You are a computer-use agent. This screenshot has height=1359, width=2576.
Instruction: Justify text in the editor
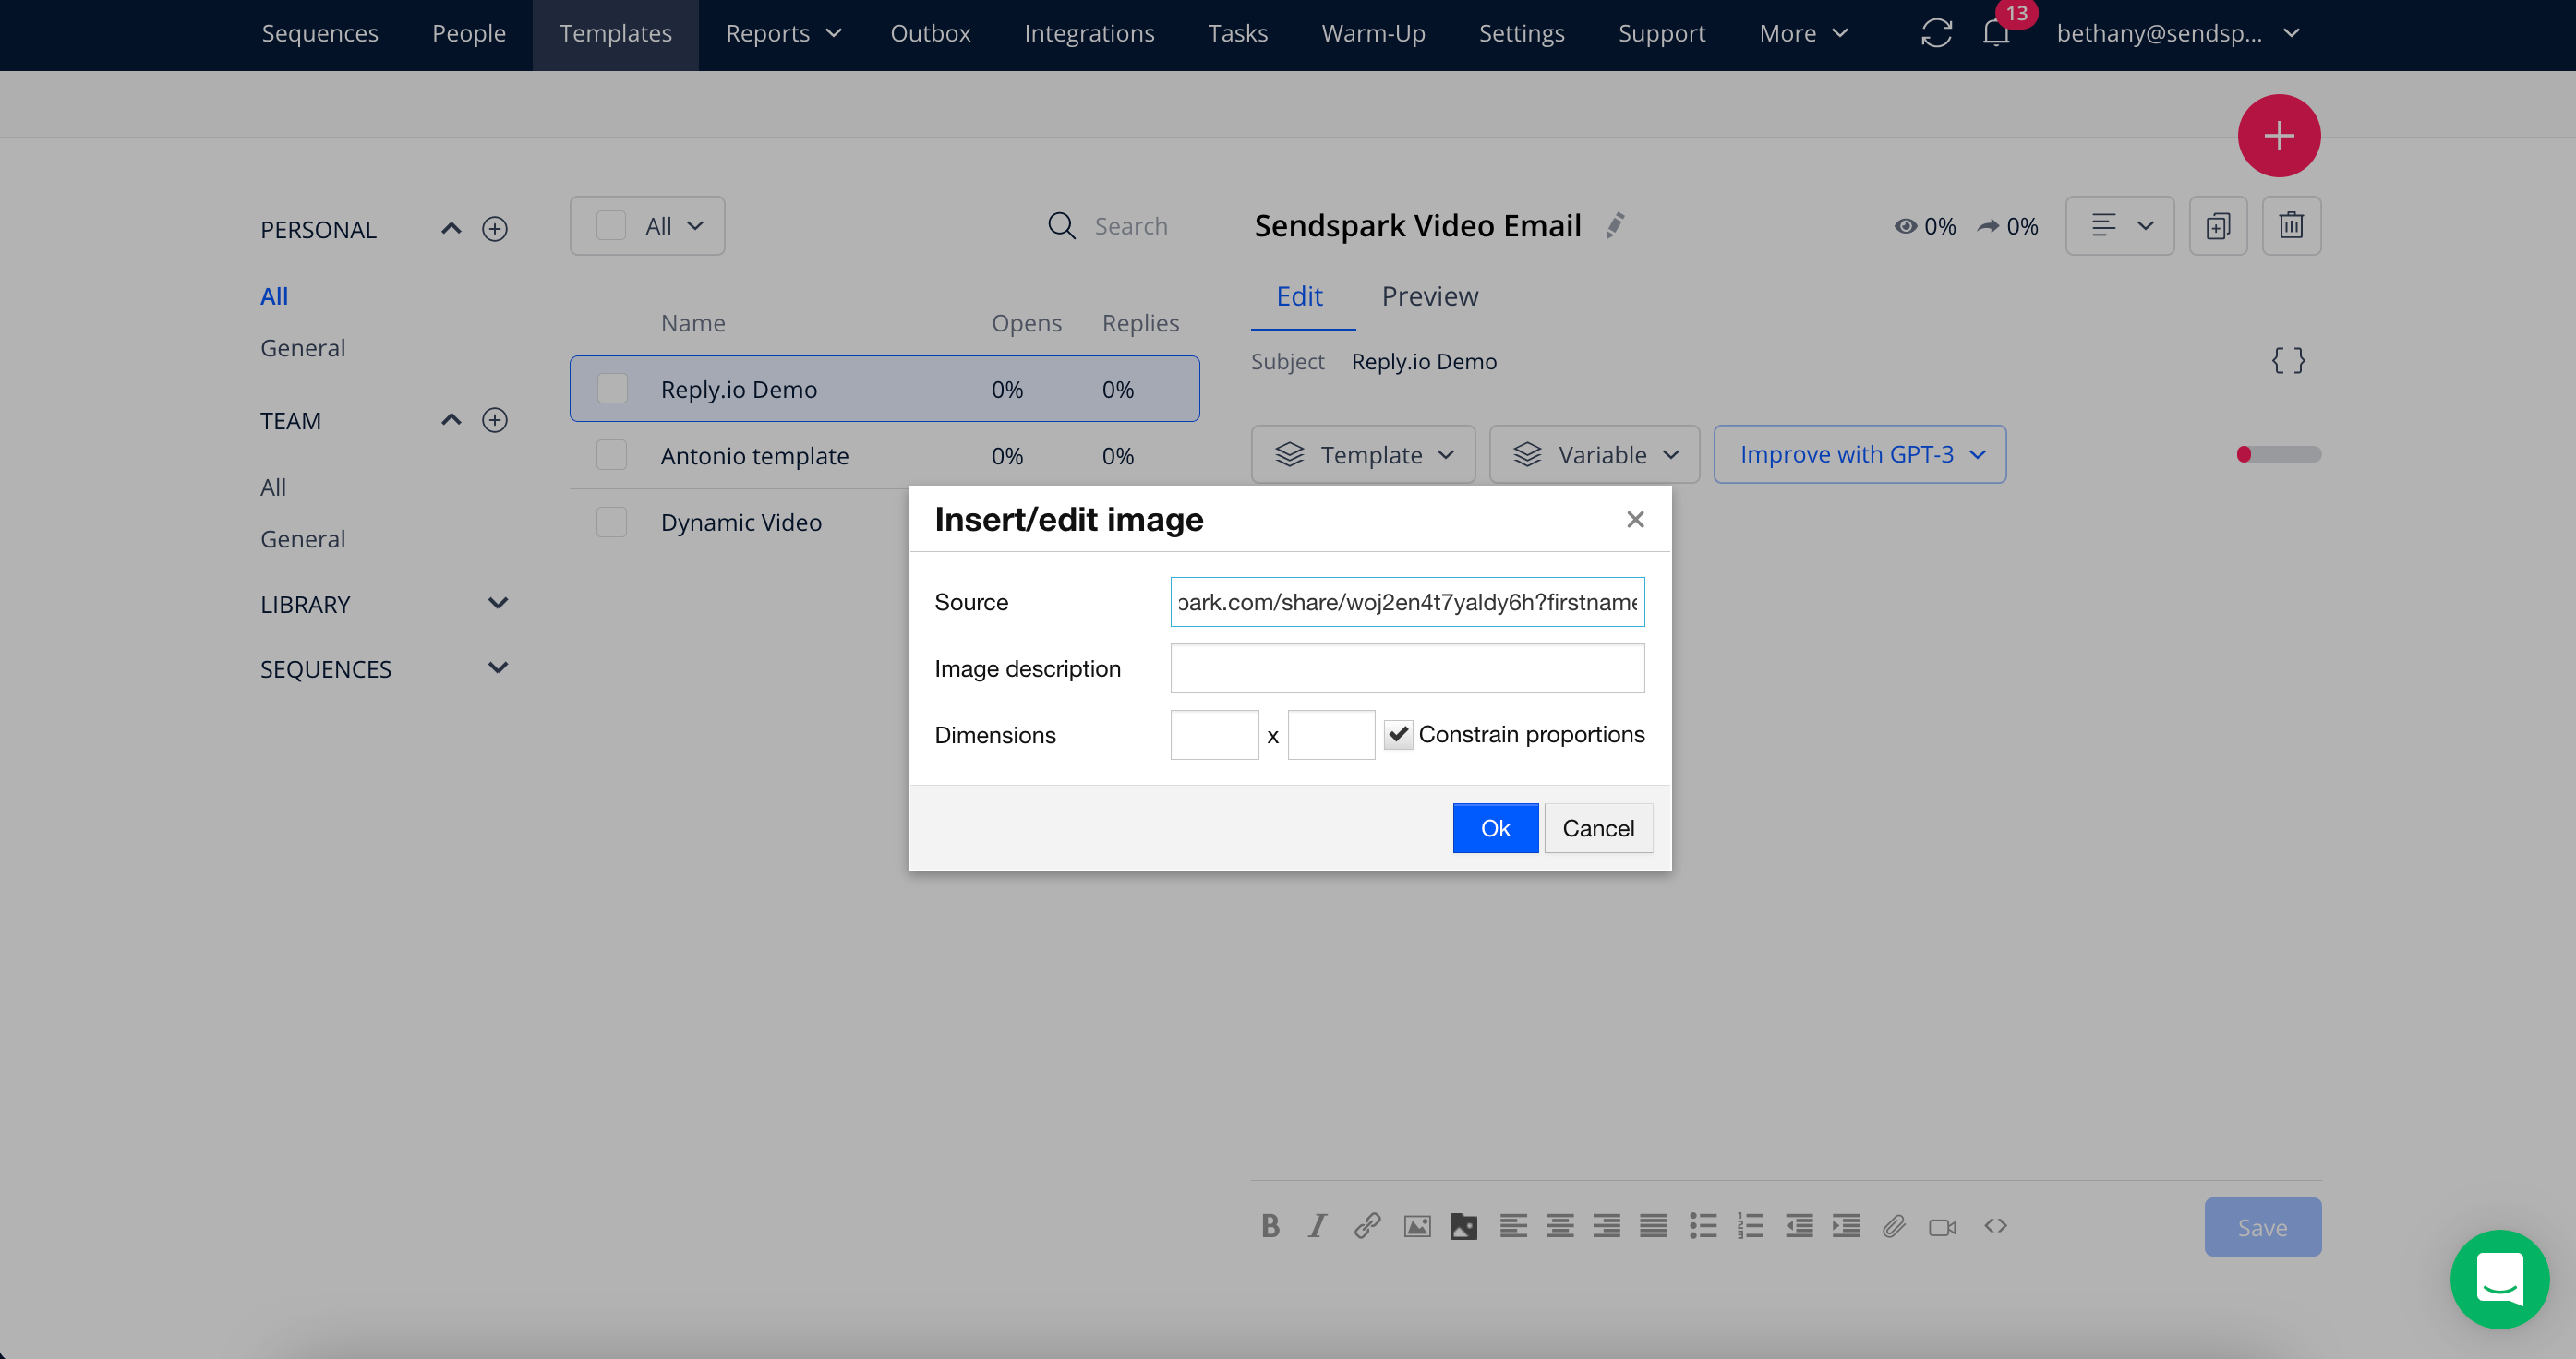[x=1653, y=1226]
